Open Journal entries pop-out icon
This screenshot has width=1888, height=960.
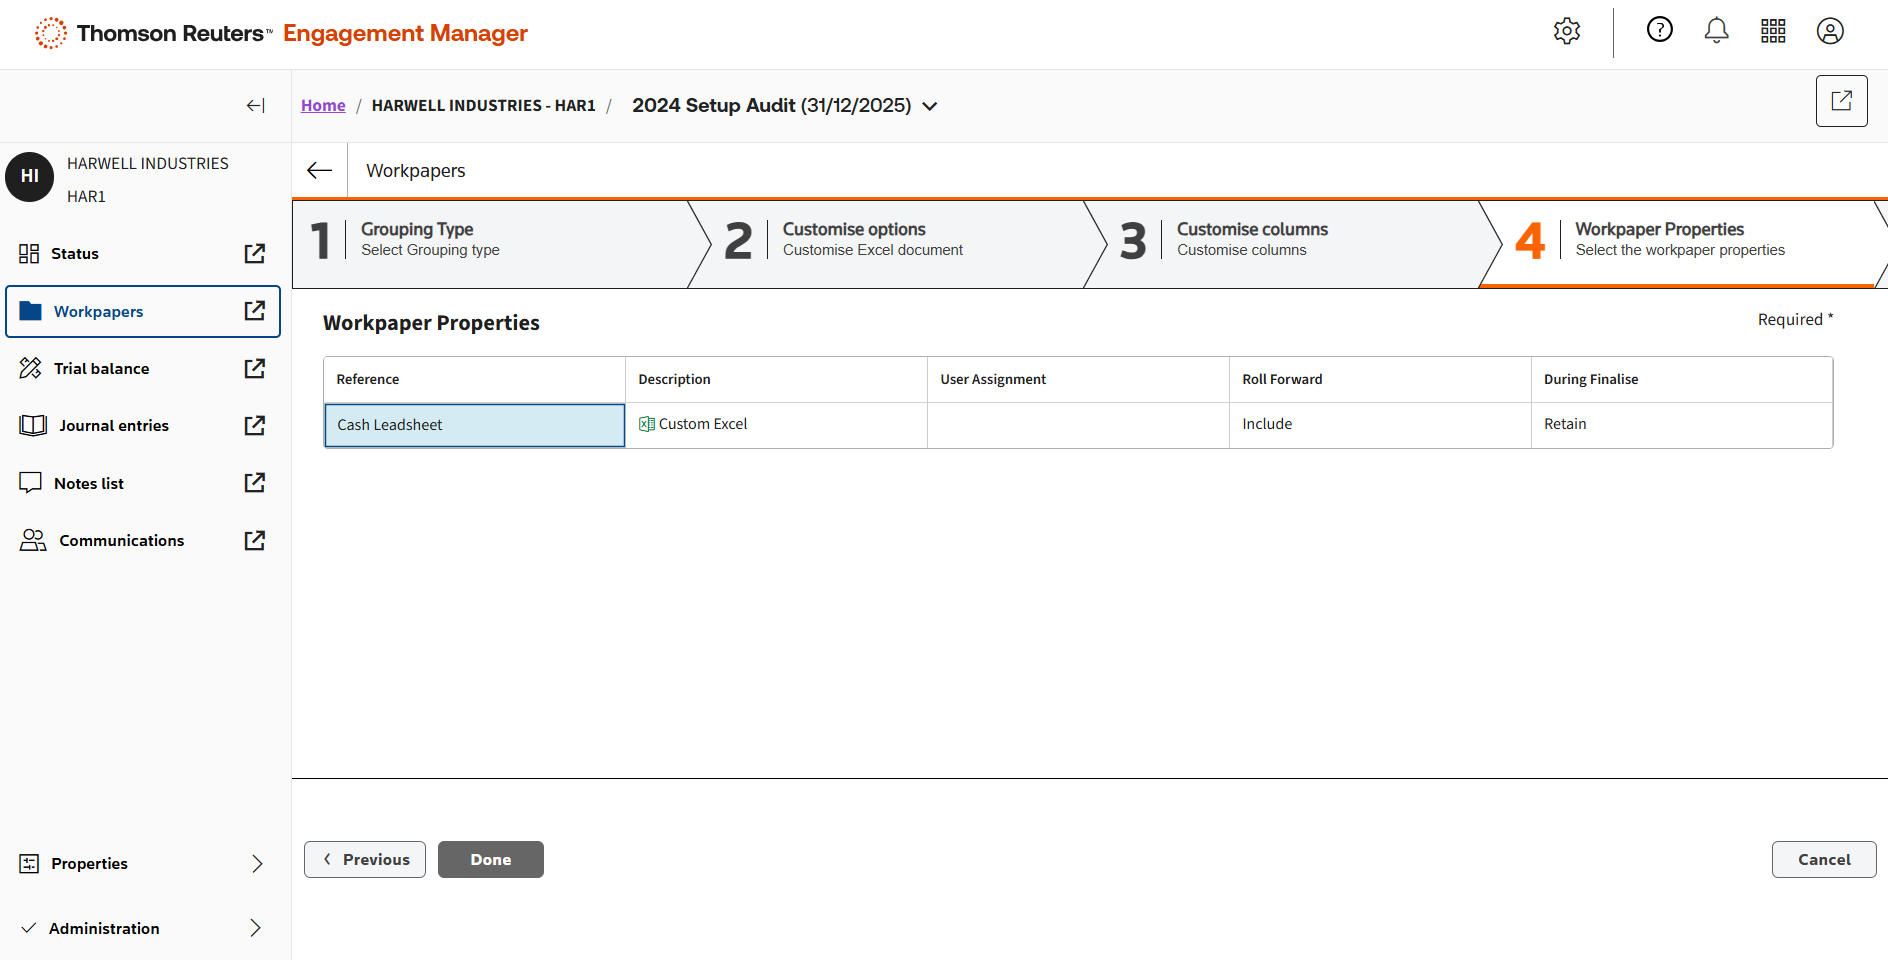(255, 425)
